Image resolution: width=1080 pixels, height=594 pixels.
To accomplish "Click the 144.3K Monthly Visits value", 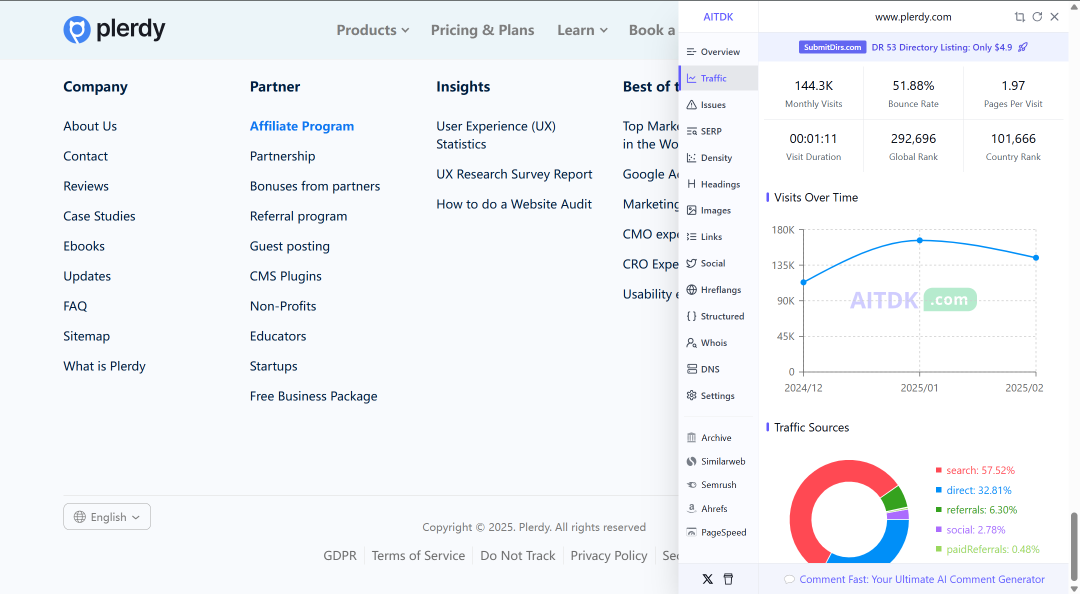I will tap(813, 85).
